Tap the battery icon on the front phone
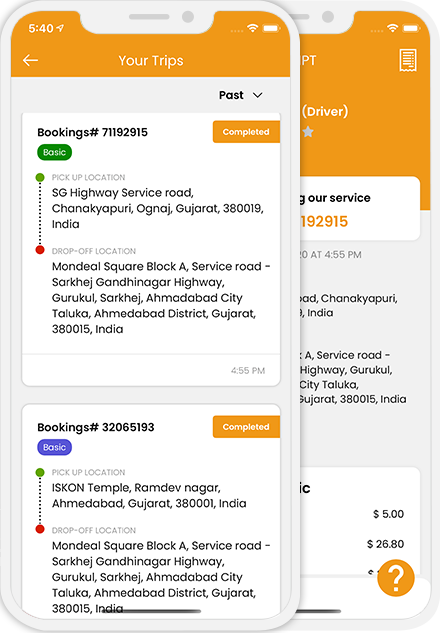 point(271,28)
